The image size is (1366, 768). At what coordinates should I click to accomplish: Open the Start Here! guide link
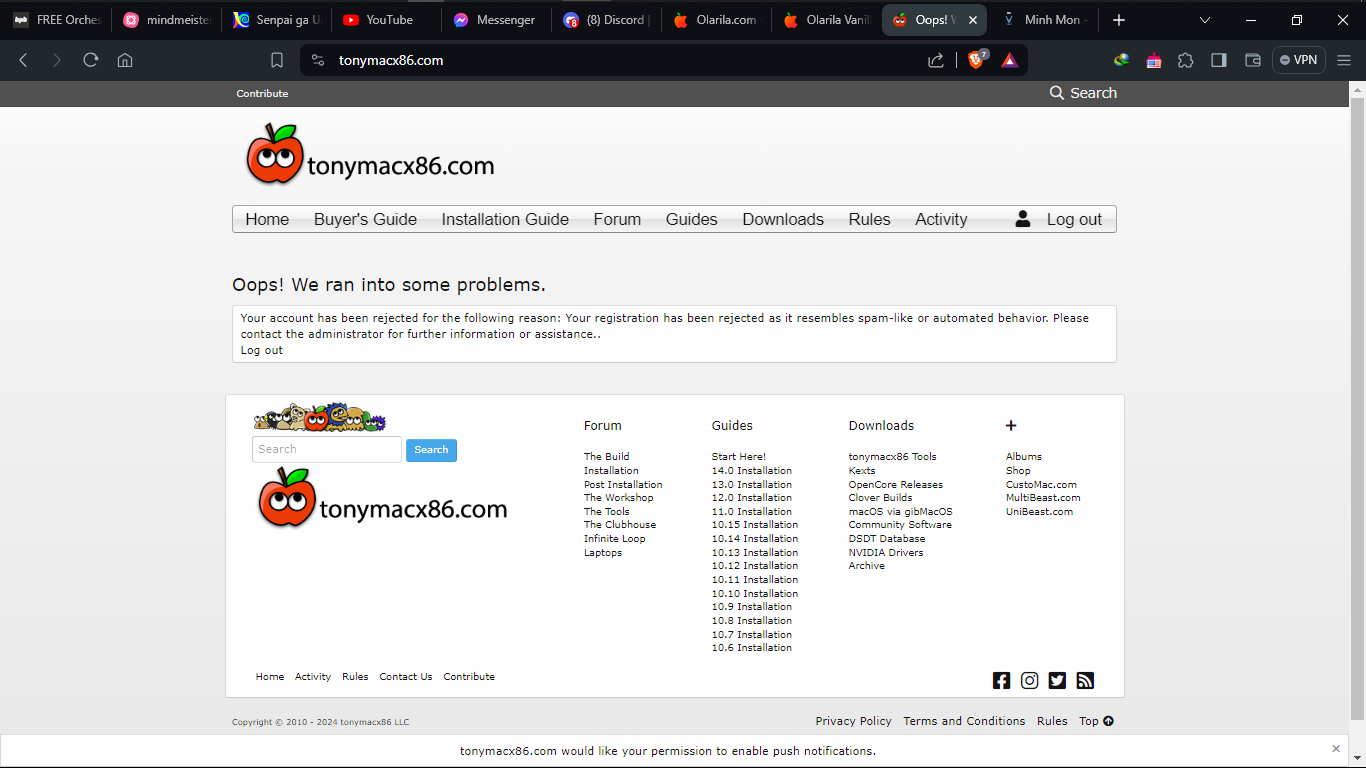[x=739, y=457]
